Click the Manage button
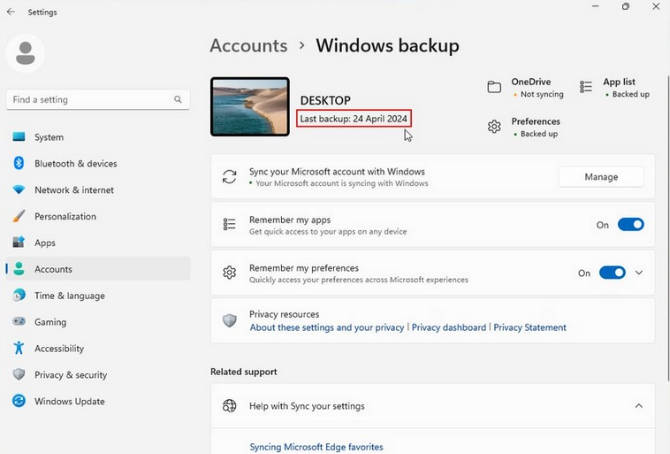Screen dimensions: 670x454 [601, 177]
